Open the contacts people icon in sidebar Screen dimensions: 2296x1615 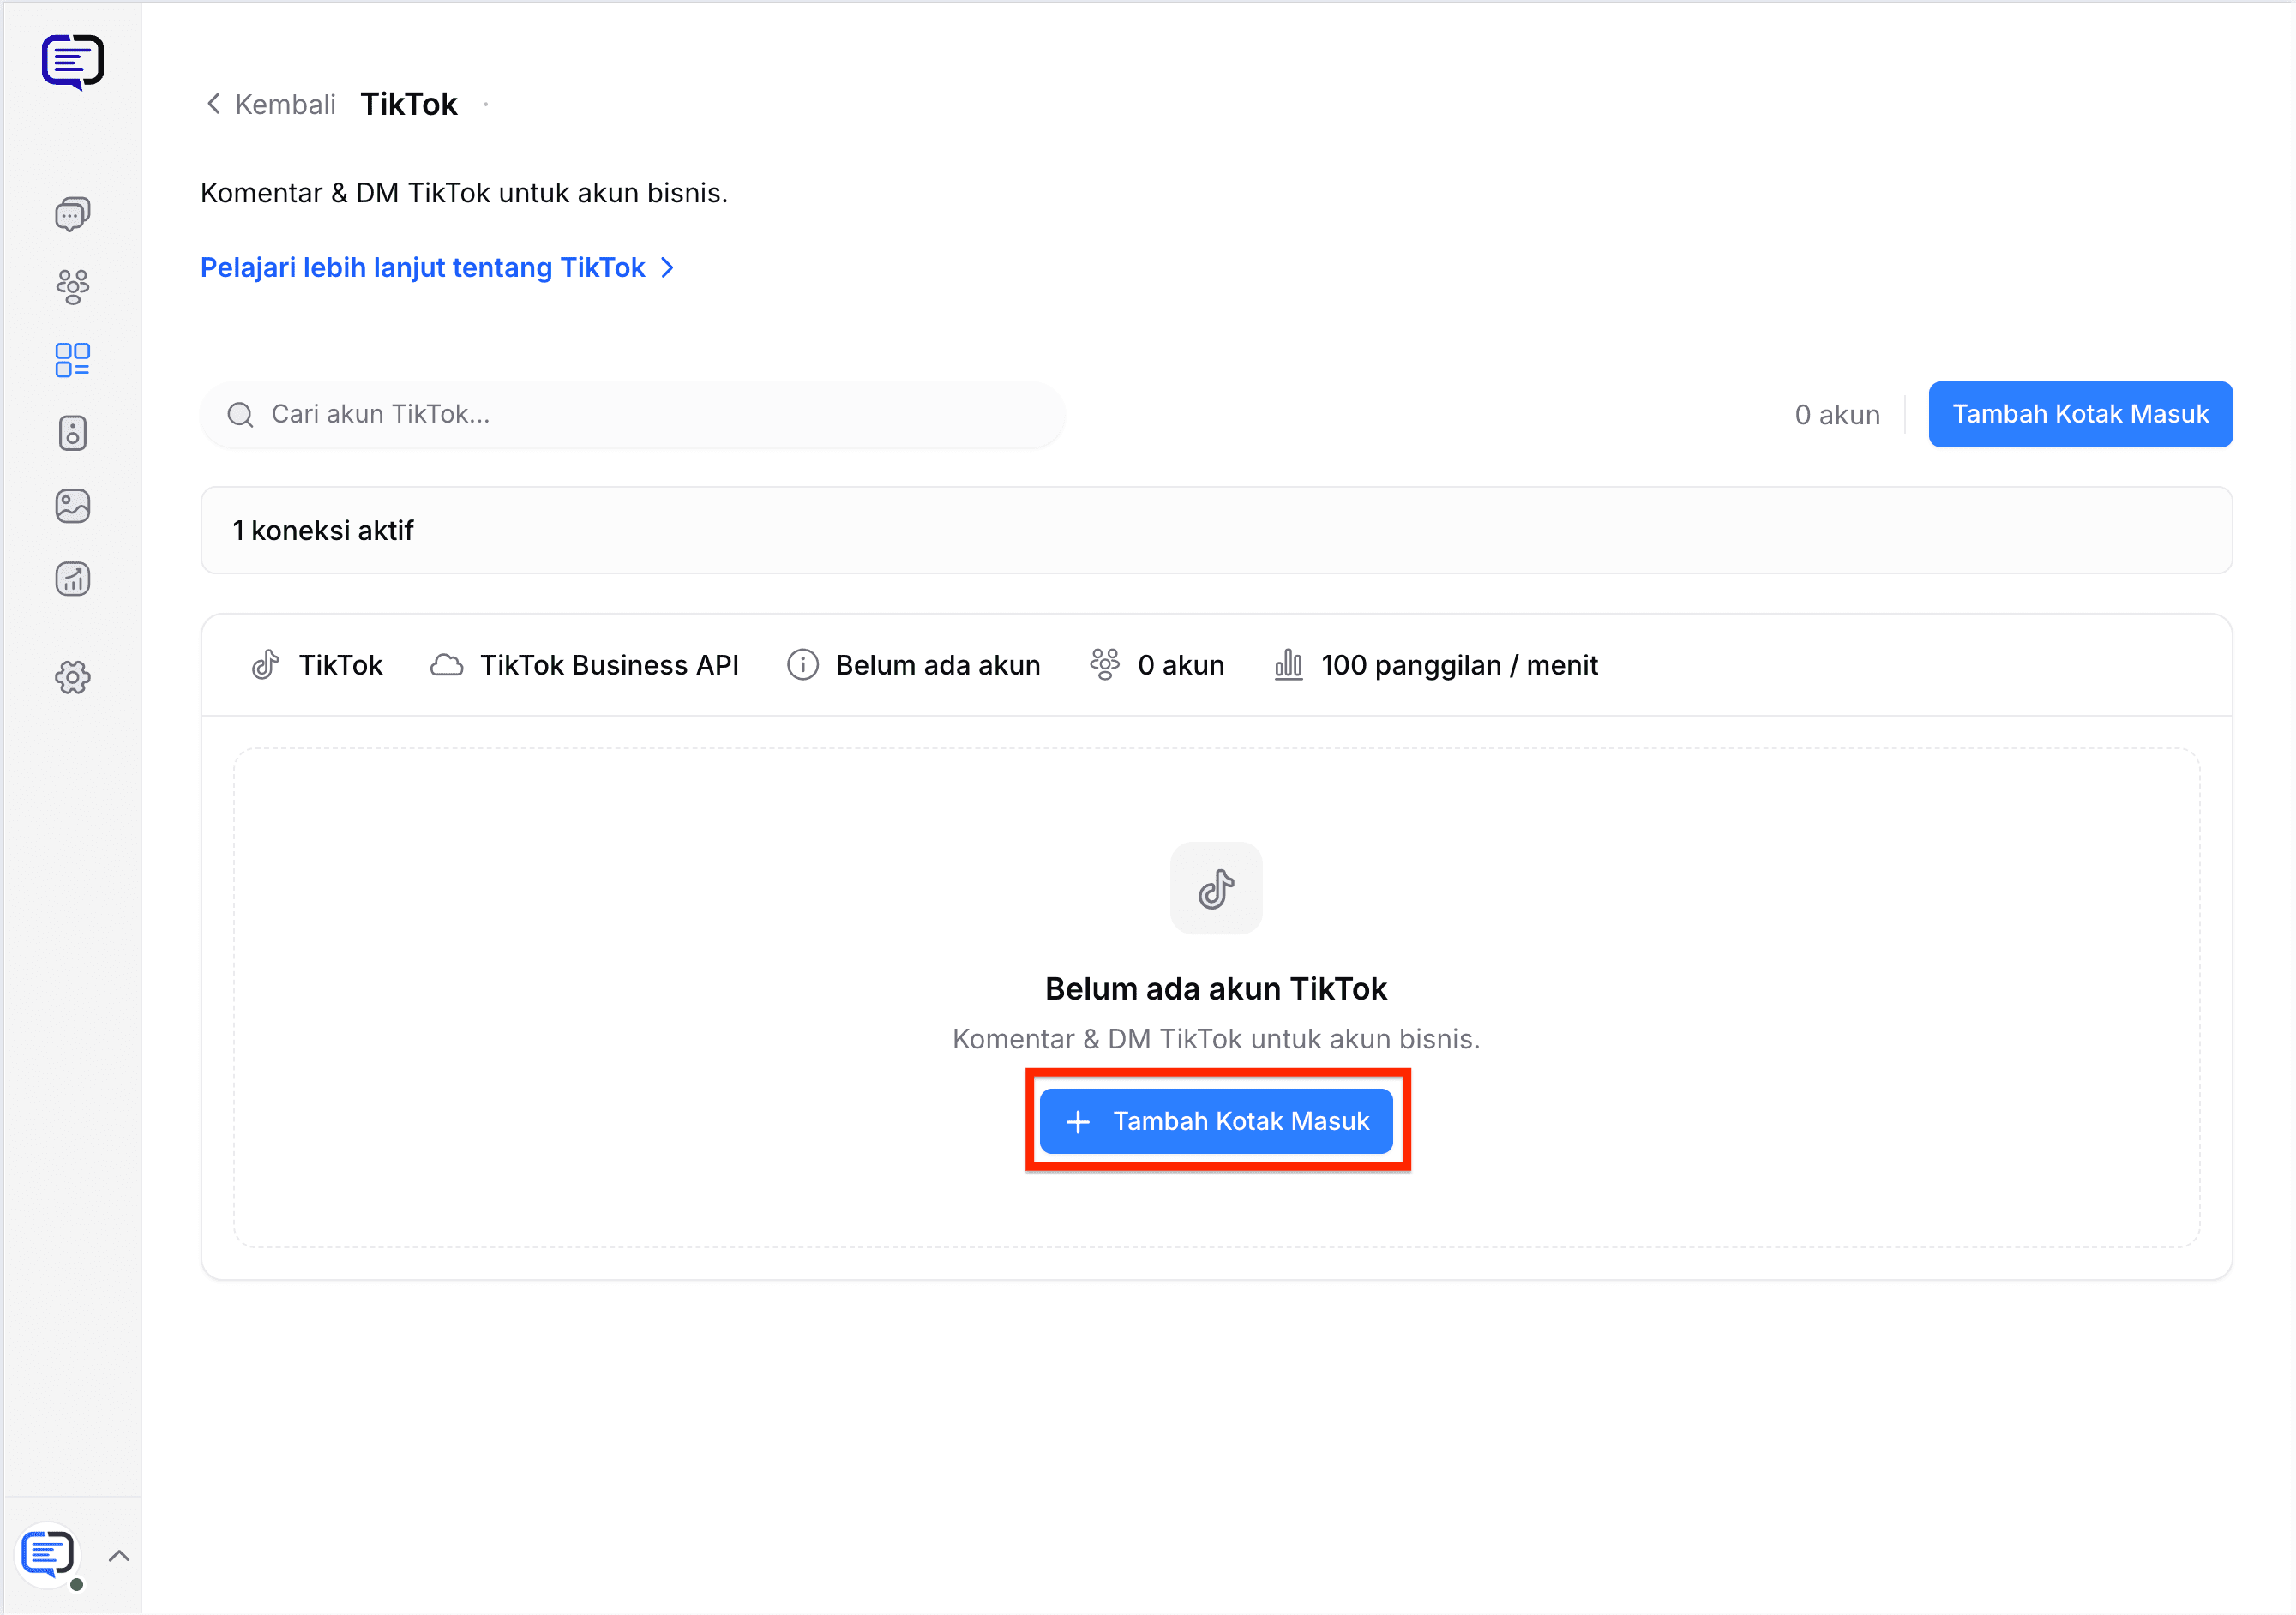click(73, 287)
